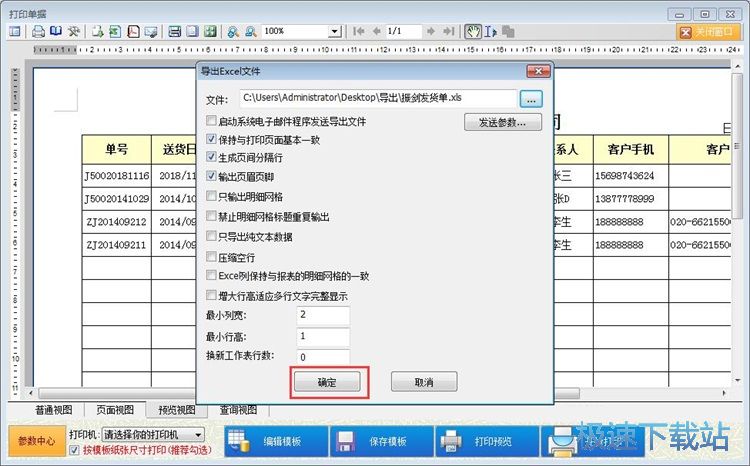Check 压缩空行 checkbox
Viewport: 750px width, 466px height.
click(x=211, y=256)
